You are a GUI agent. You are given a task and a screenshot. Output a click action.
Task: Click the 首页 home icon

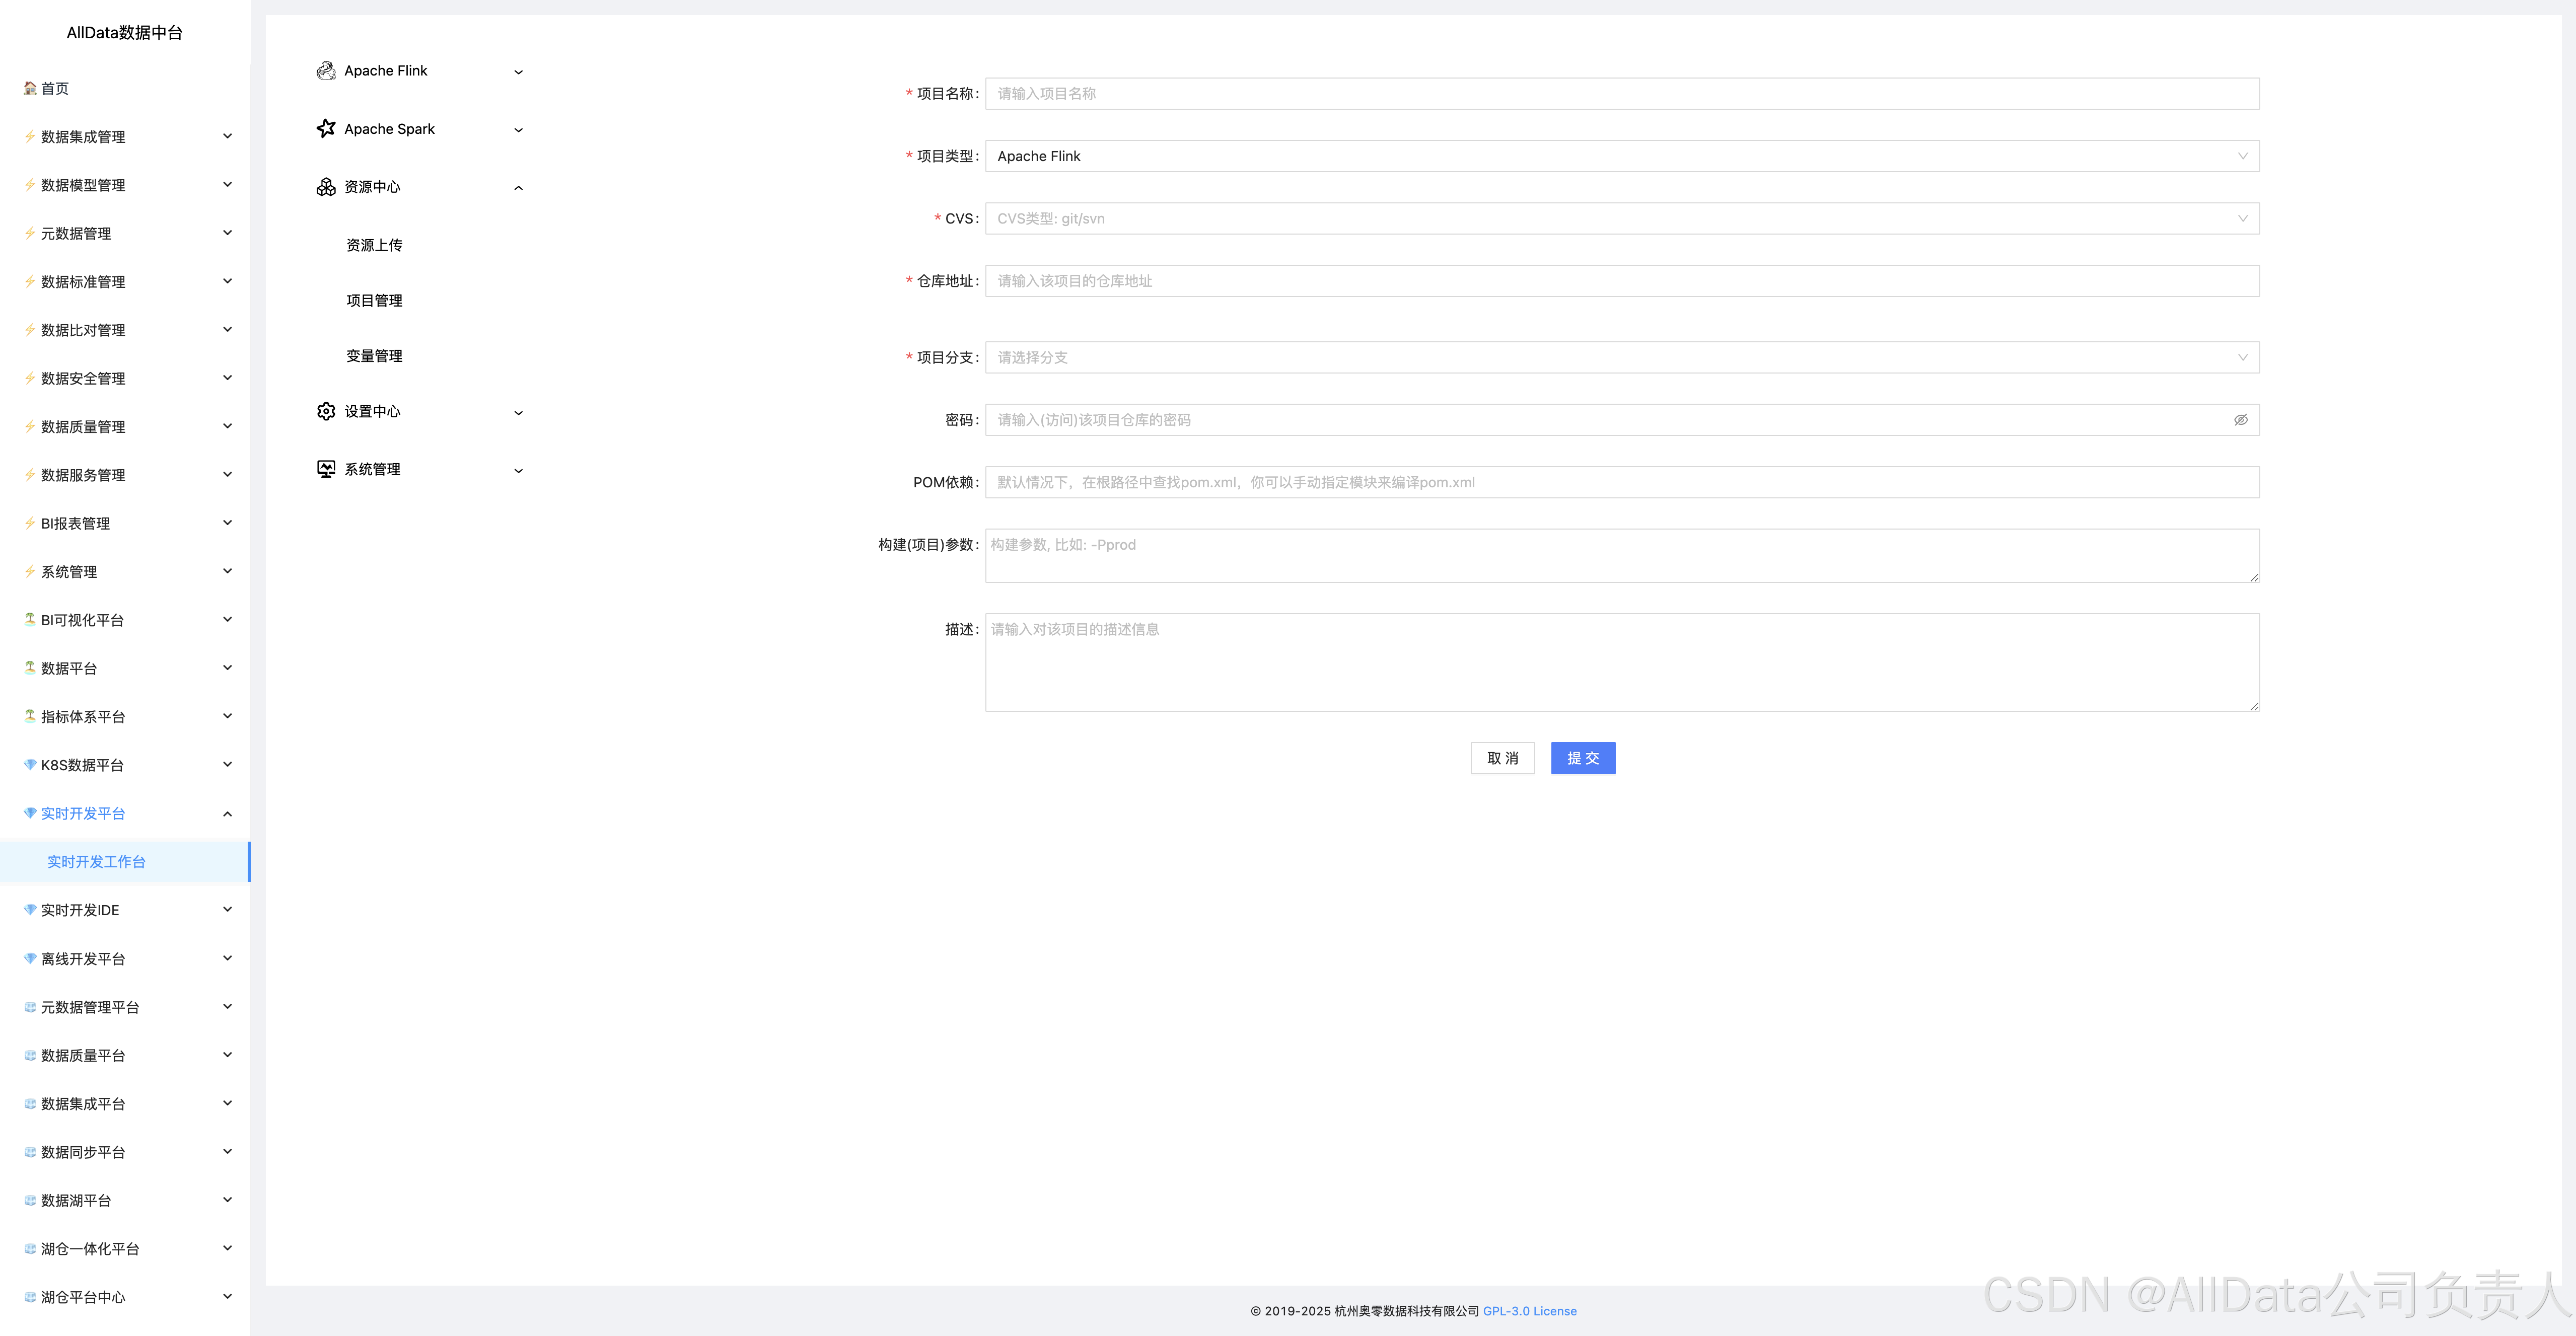point(30,88)
